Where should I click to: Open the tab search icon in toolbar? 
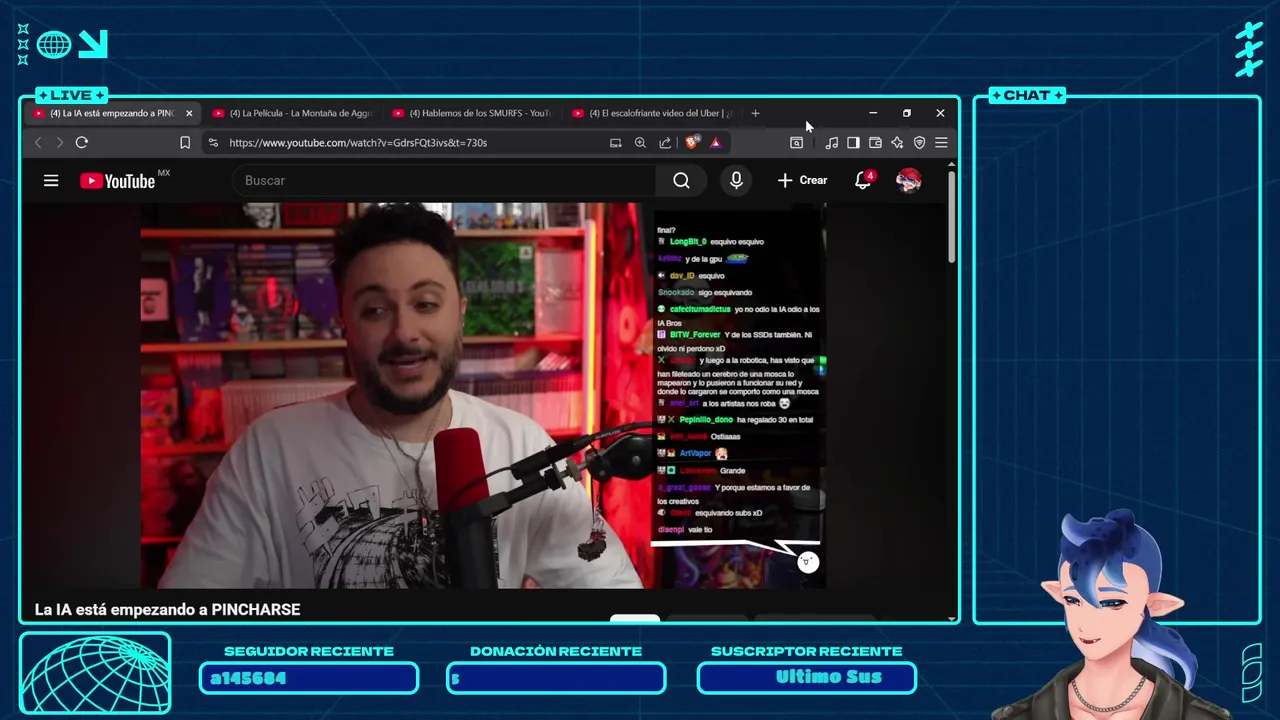pos(796,143)
